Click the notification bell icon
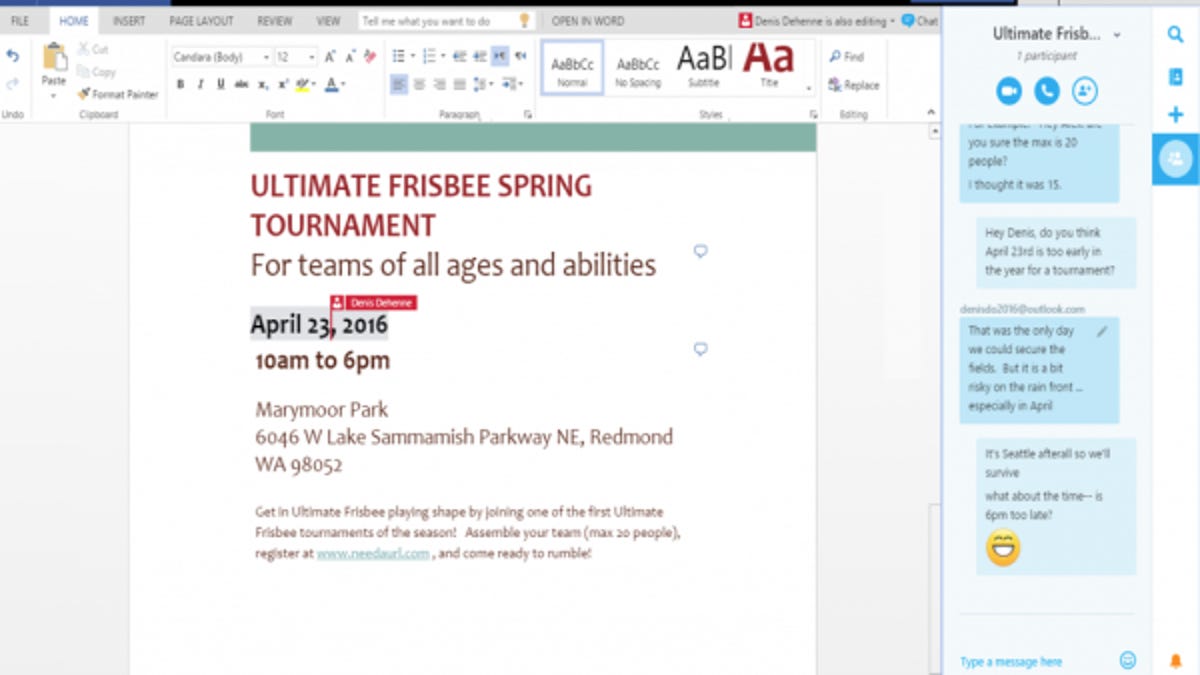Viewport: 1200px width, 675px height. coord(1175,660)
